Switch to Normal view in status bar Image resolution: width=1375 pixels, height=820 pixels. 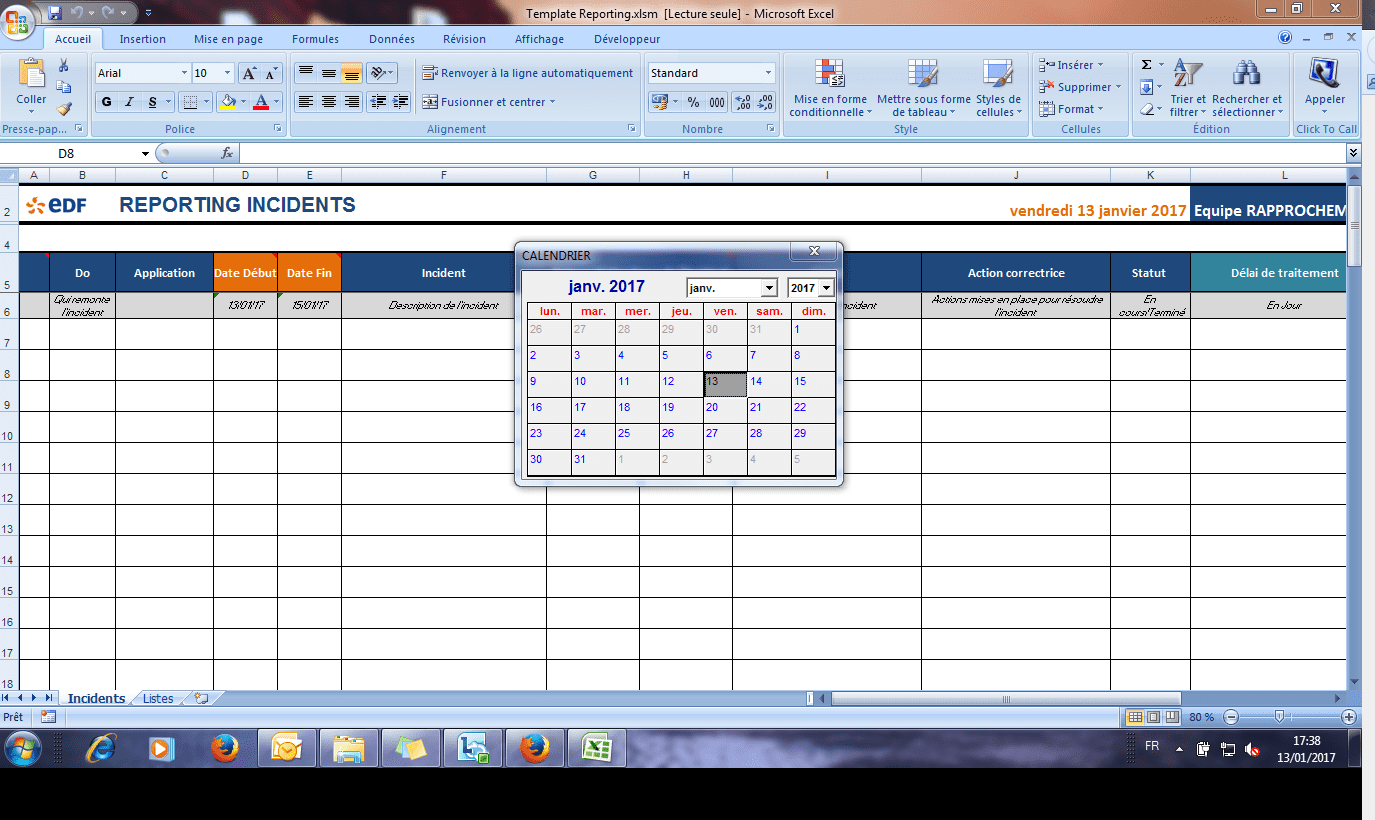point(1135,717)
